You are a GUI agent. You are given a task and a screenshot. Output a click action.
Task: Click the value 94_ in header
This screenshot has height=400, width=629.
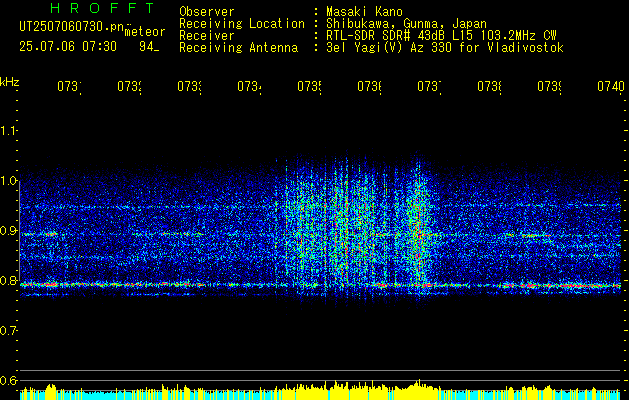(x=149, y=47)
